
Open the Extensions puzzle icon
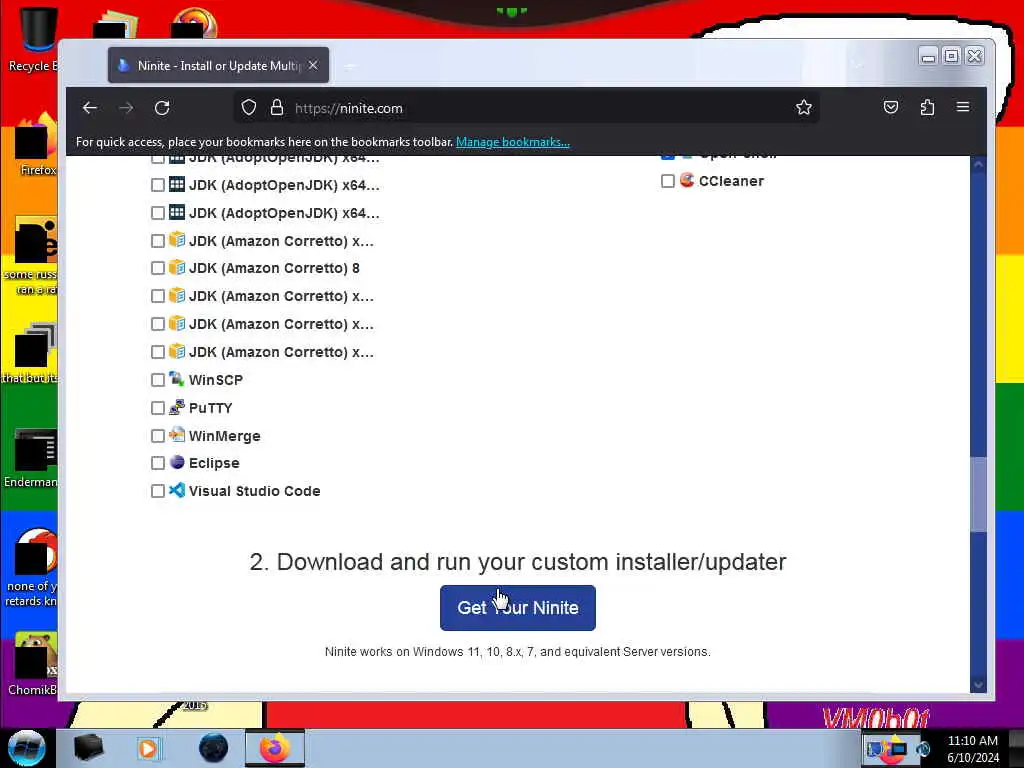point(927,107)
